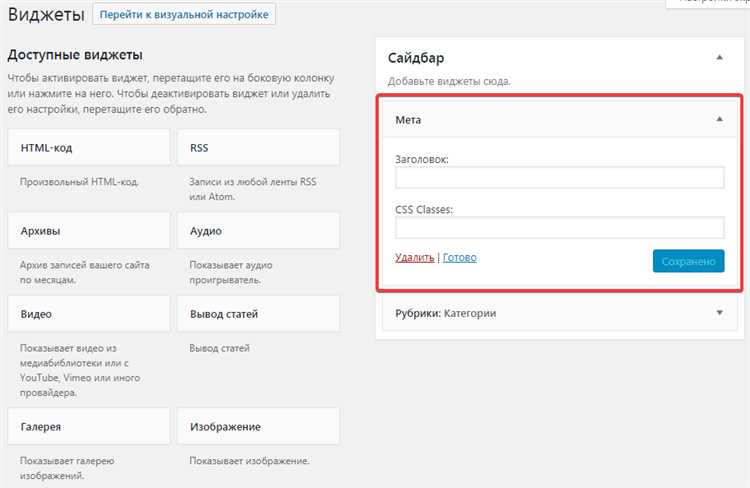
Task: Select the Видео widget
Action: point(89,314)
